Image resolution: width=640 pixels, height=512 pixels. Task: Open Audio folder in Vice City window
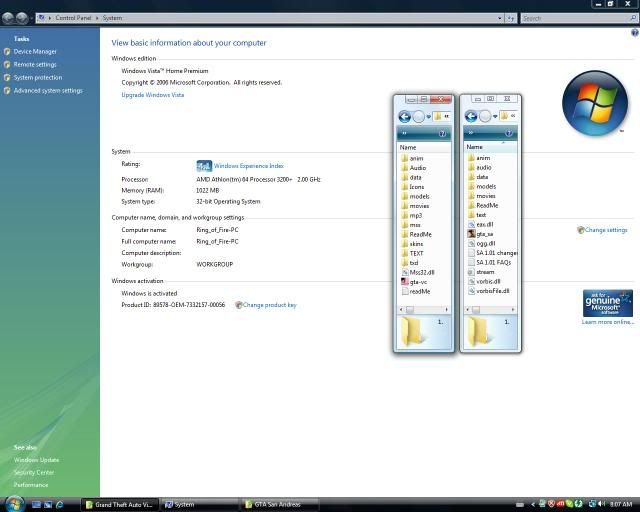click(x=413, y=168)
